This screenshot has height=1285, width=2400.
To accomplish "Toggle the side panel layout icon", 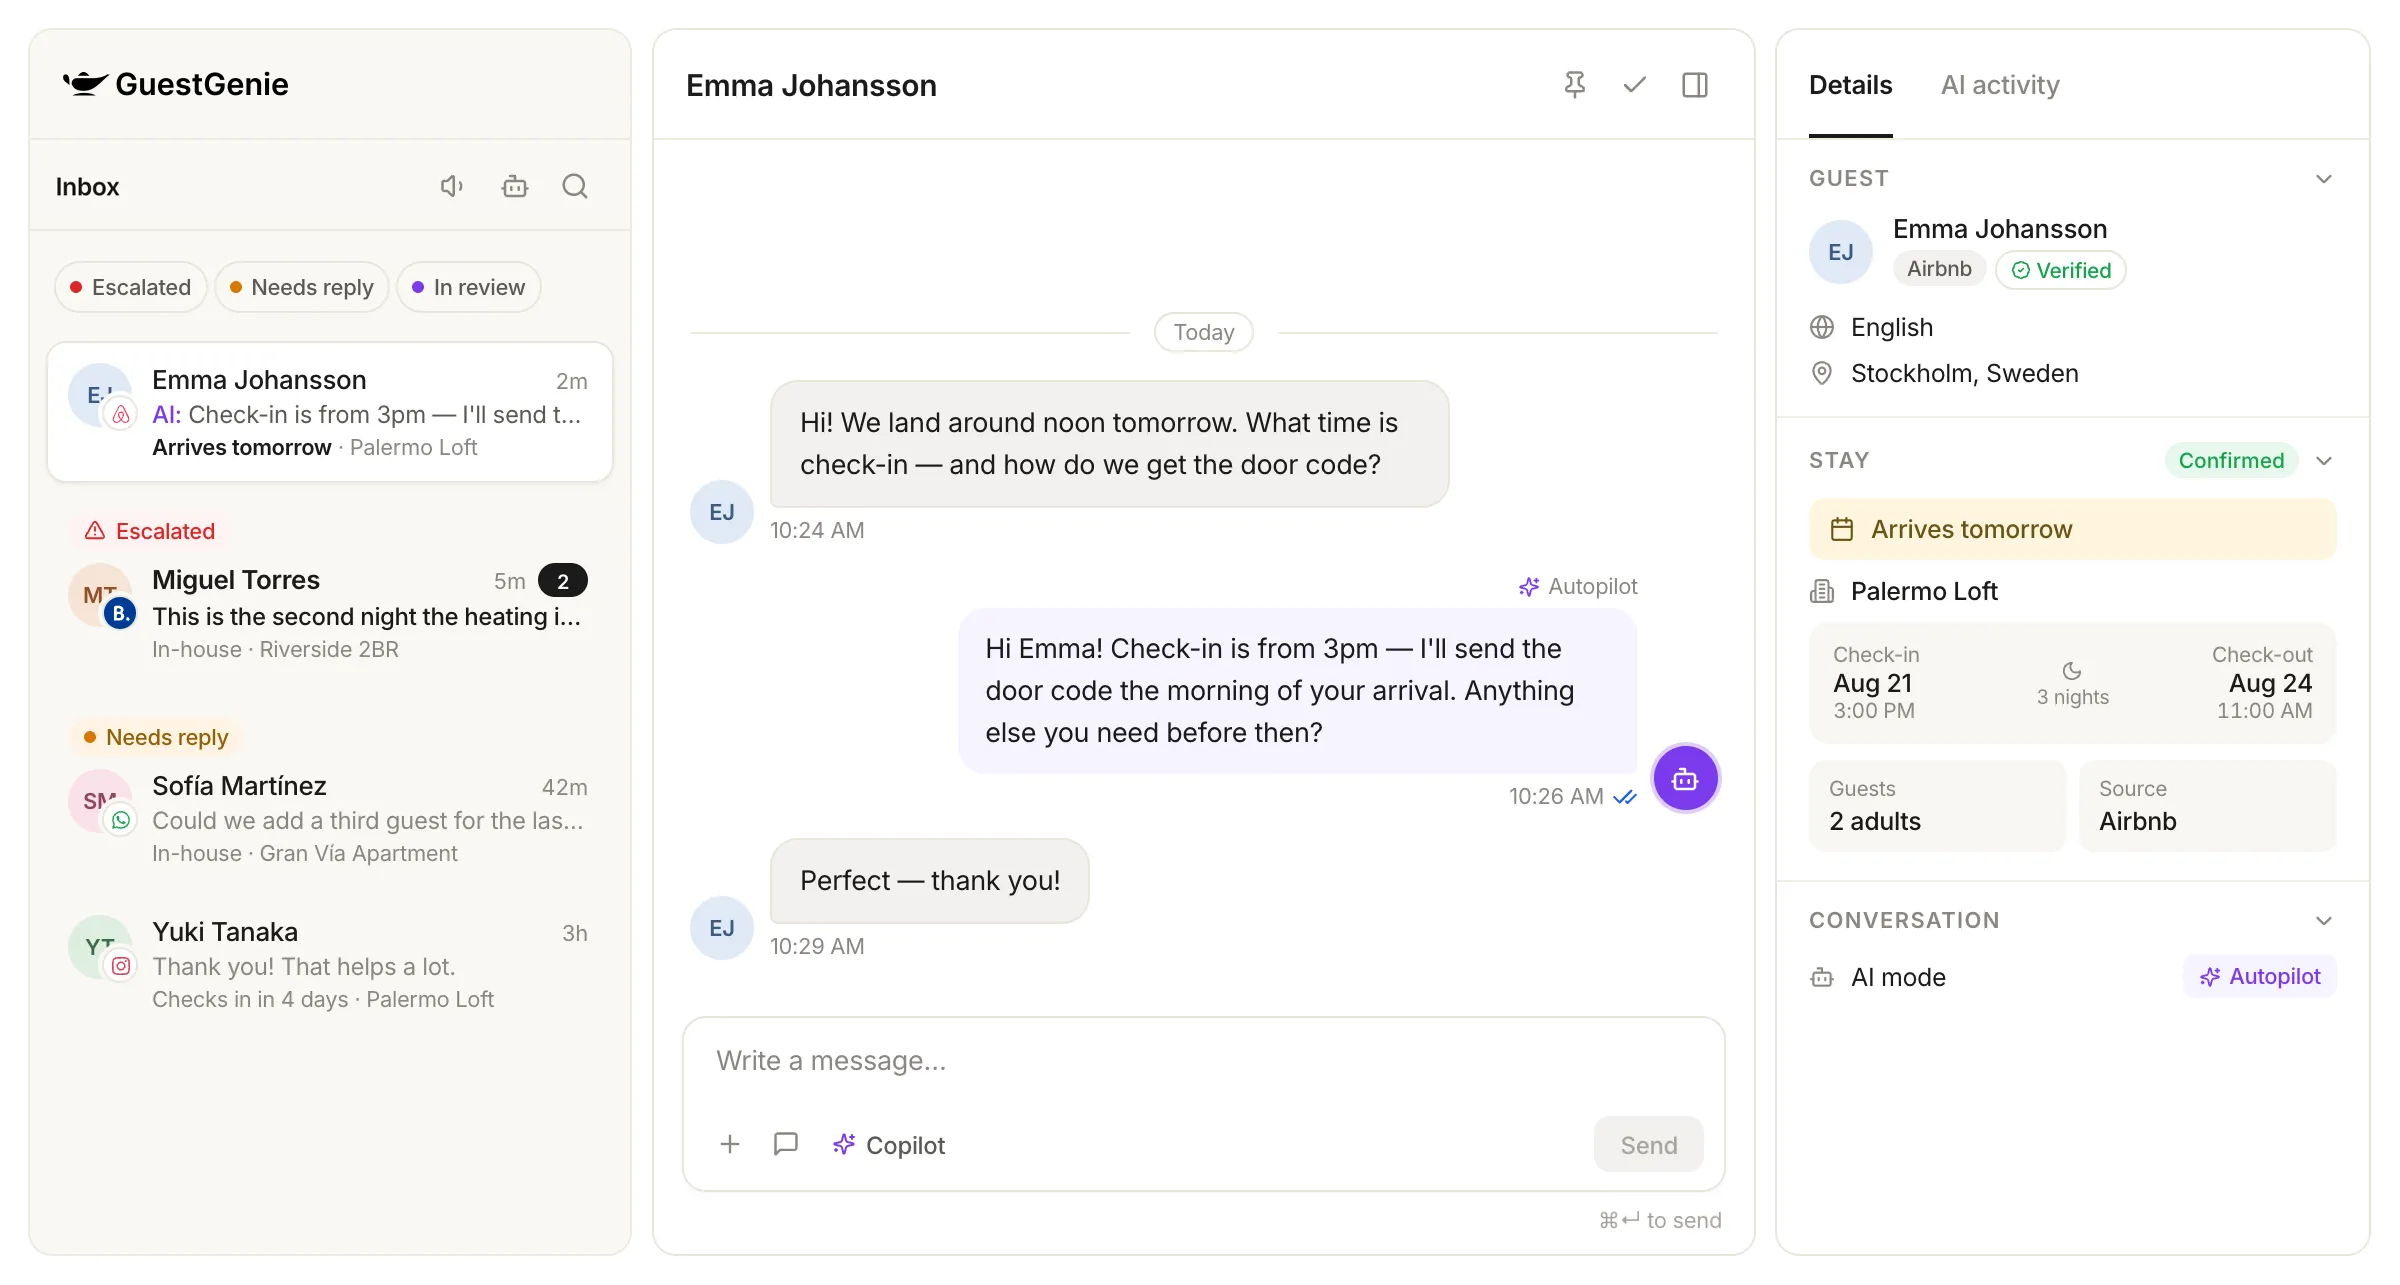I will tap(1695, 85).
